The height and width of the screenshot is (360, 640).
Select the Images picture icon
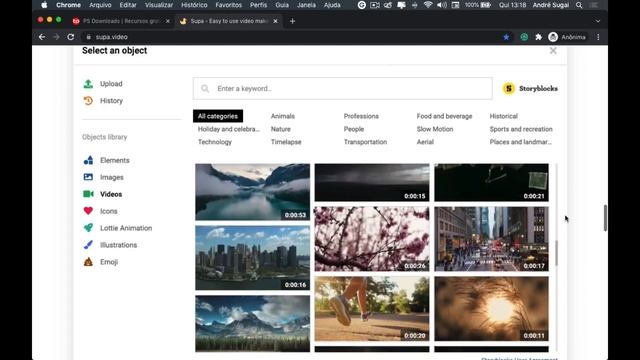(88, 177)
